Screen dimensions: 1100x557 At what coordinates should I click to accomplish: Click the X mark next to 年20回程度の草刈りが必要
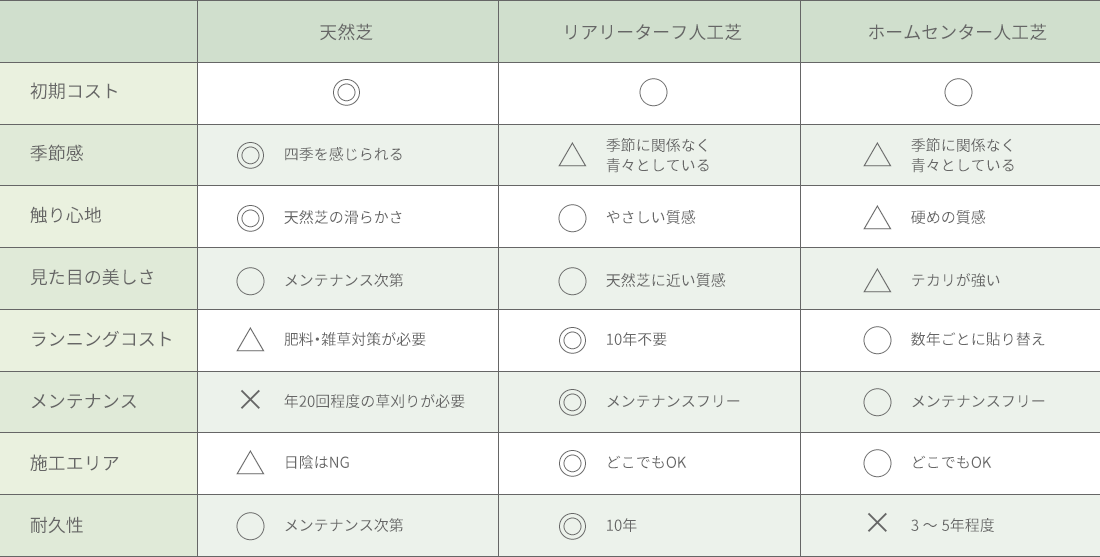[250, 400]
